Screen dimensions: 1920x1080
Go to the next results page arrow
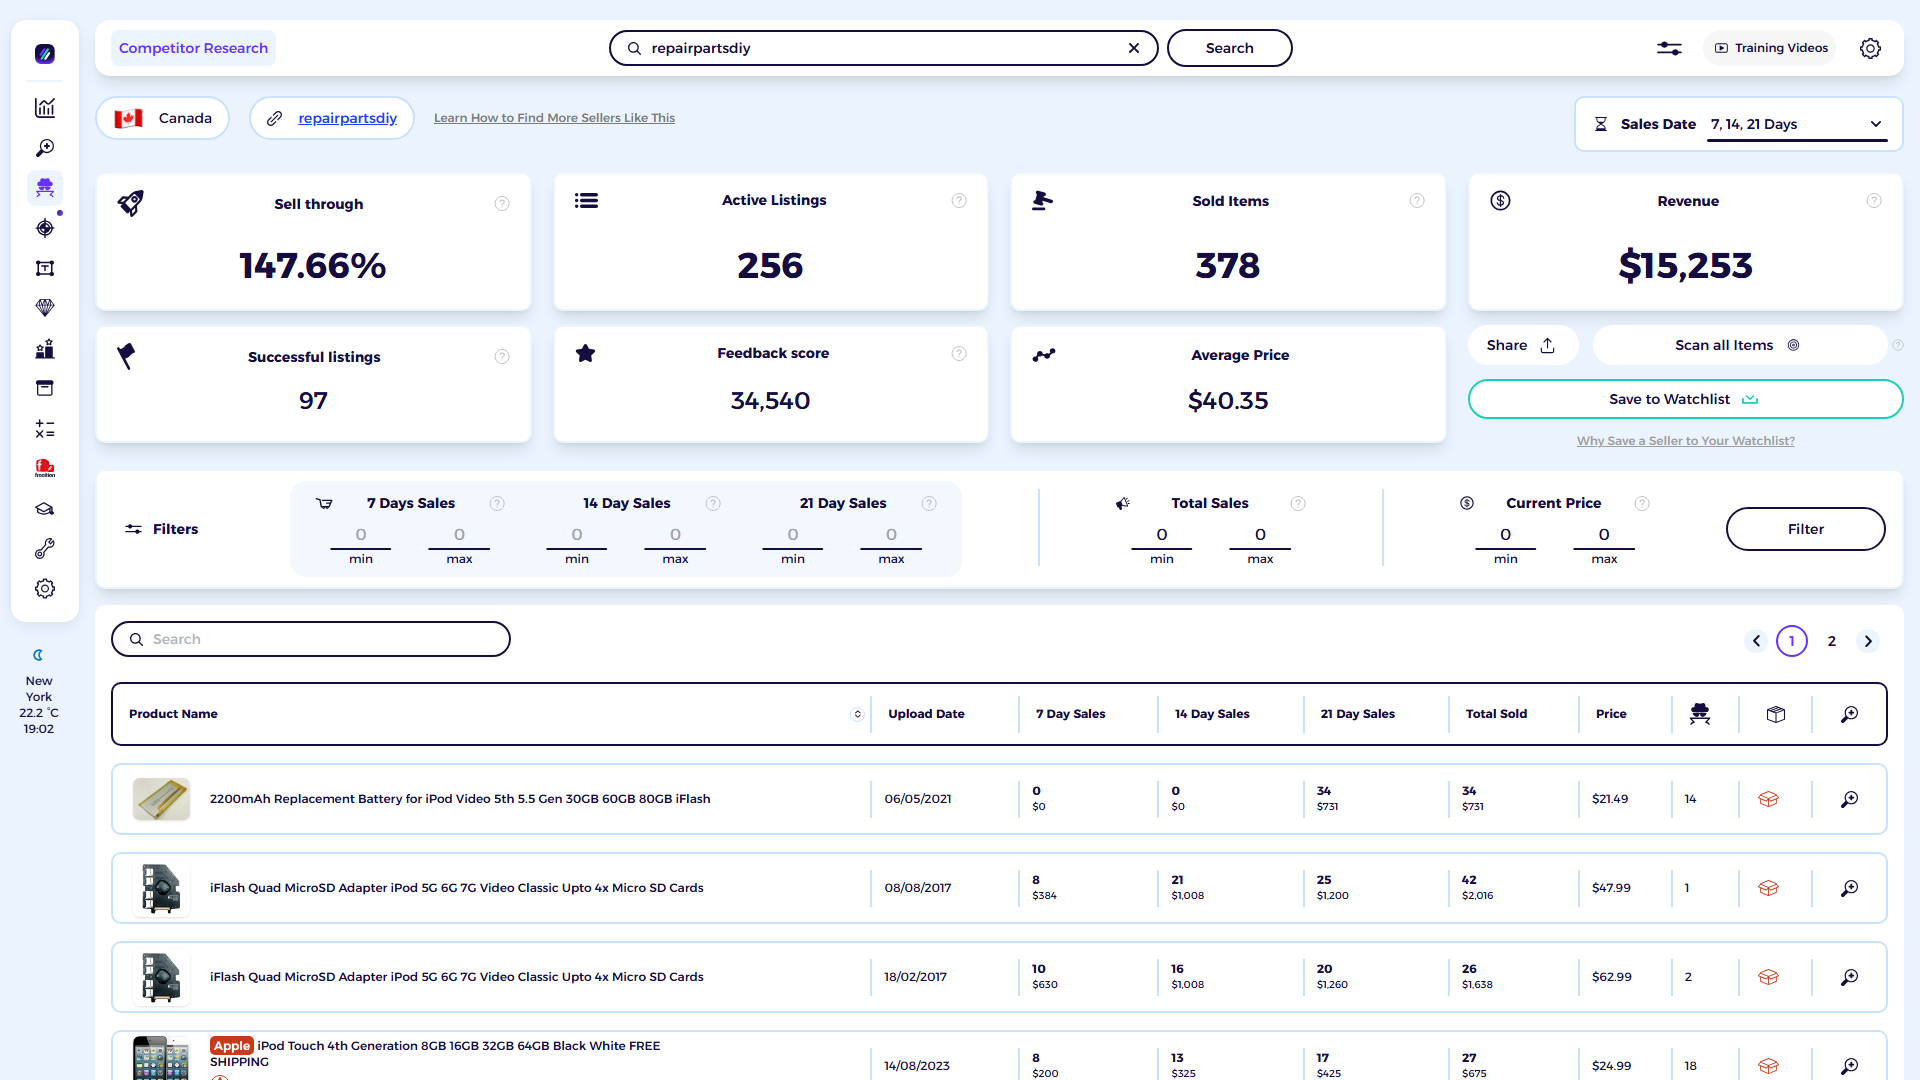1868,641
